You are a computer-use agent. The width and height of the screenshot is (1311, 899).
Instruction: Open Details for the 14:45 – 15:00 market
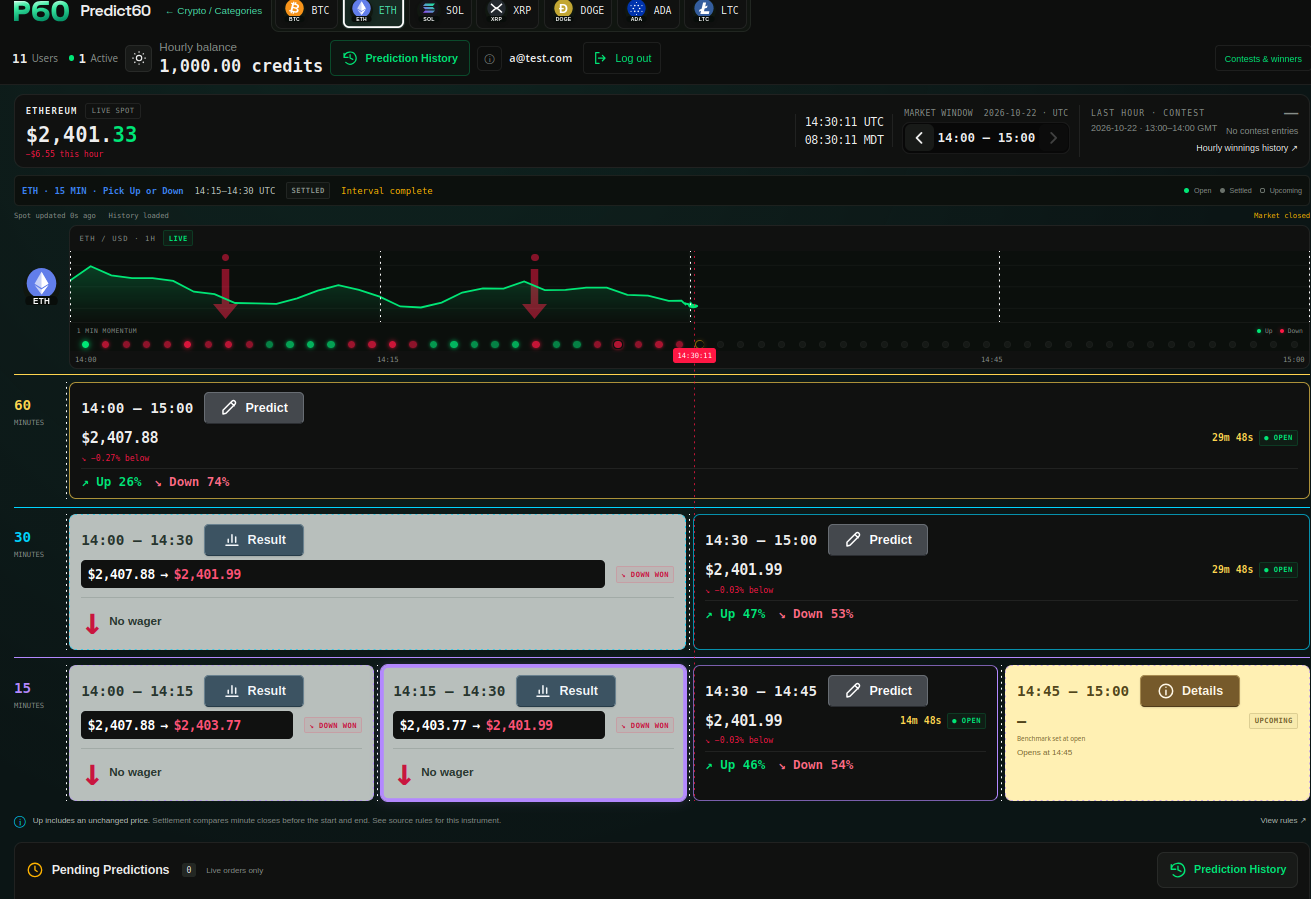coord(1190,691)
